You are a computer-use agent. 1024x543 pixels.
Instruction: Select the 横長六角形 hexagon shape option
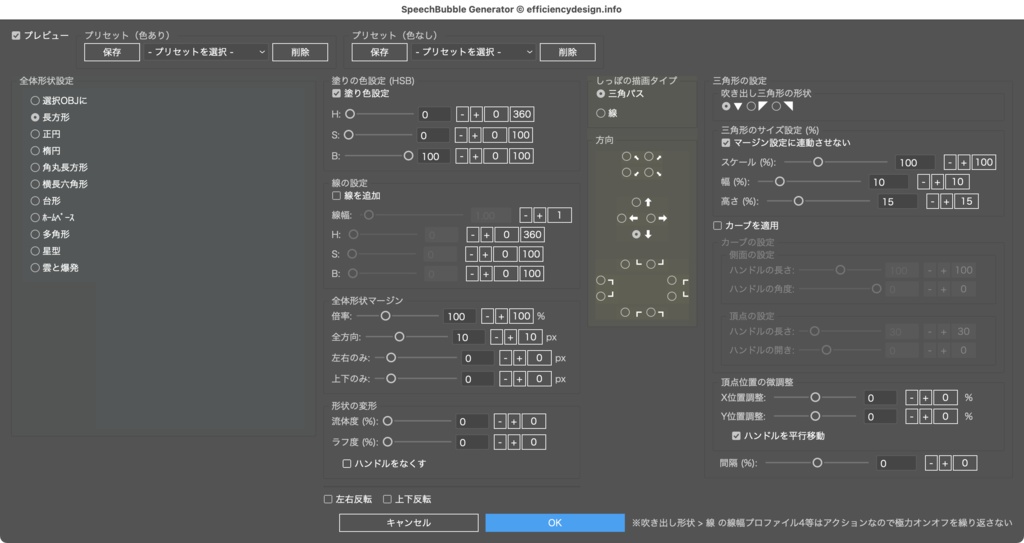pos(35,184)
